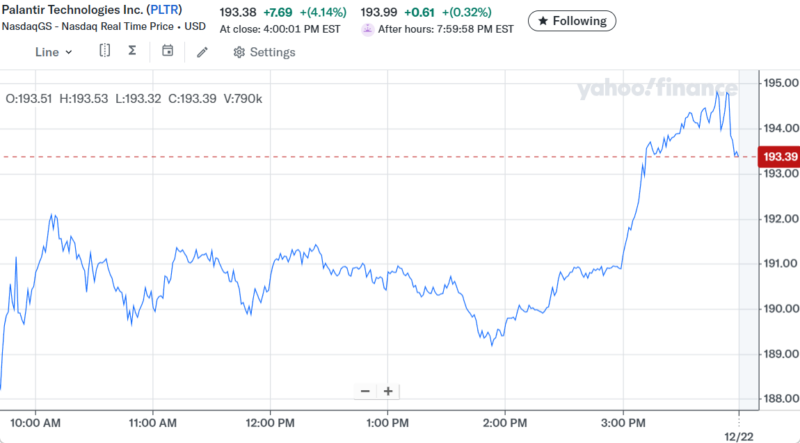
Task: Click the 12:00 PM time axis label
Action: [x=271, y=421]
